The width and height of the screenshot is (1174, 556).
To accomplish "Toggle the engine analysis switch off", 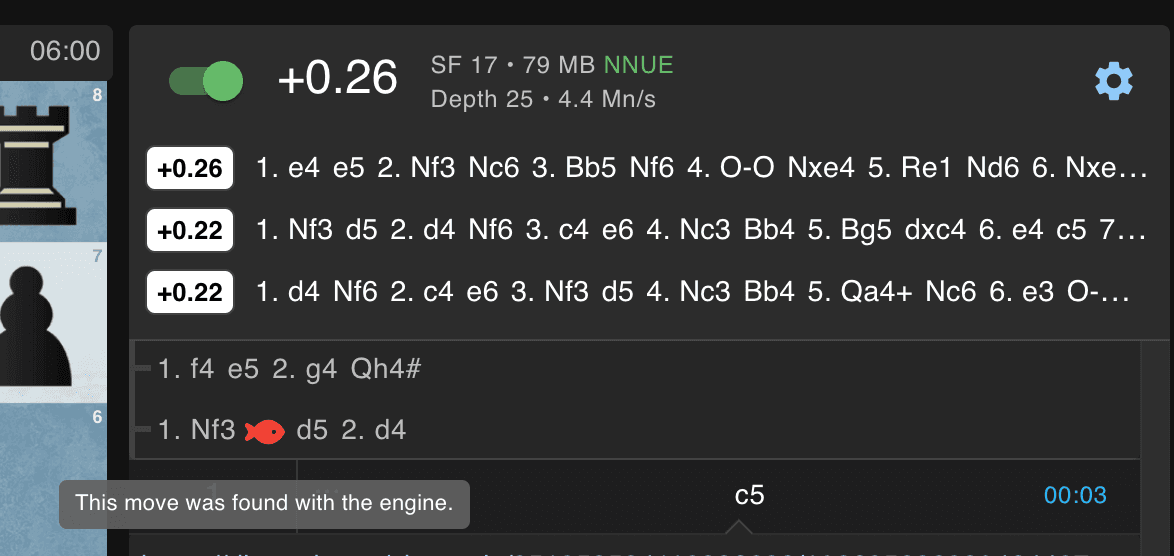I will tap(206, 81).
